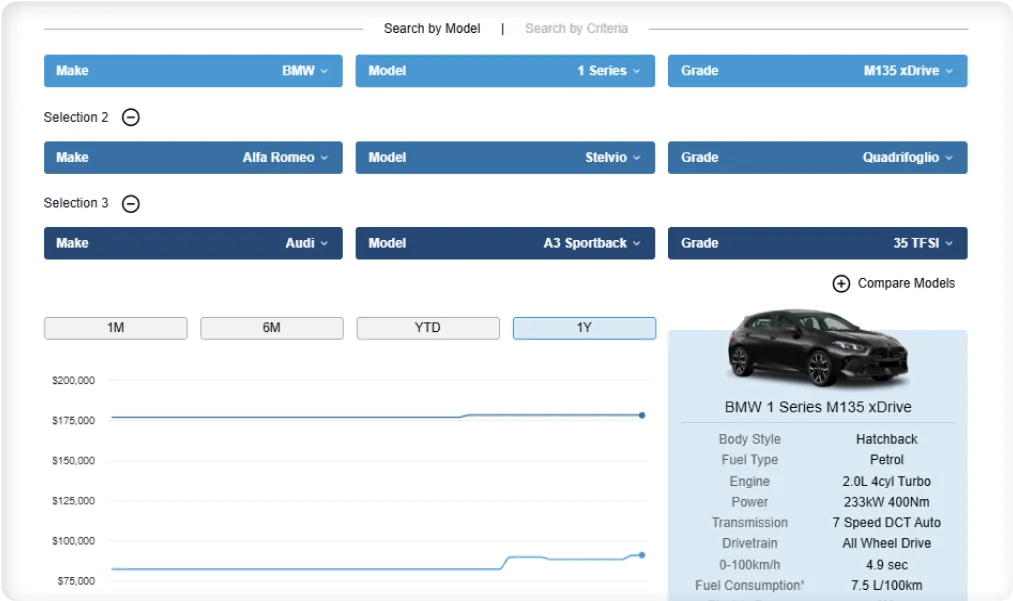Screen dimensions: 1013x601
Task: Click the $175,000 axis label
Action: [73, 421]
